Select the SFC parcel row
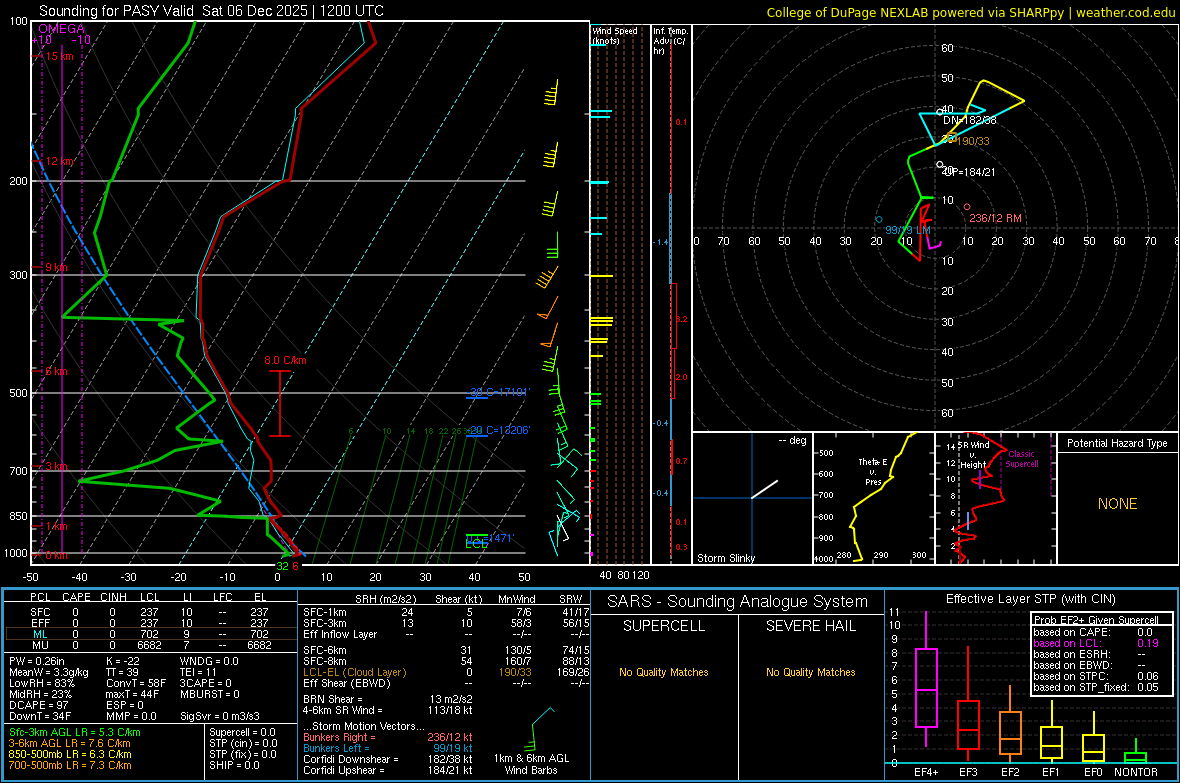Viewport: 1180px width, 783px height. [x=151, y=612]
